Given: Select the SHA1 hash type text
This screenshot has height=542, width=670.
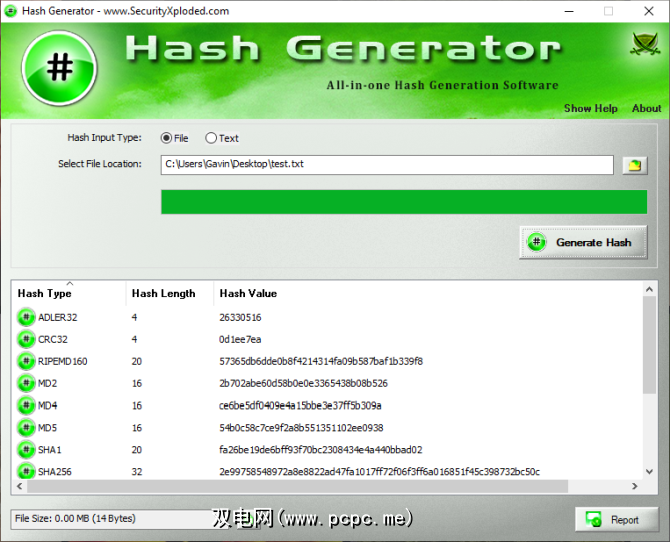Looking at the screenshot, I should (x=50, y=450).
